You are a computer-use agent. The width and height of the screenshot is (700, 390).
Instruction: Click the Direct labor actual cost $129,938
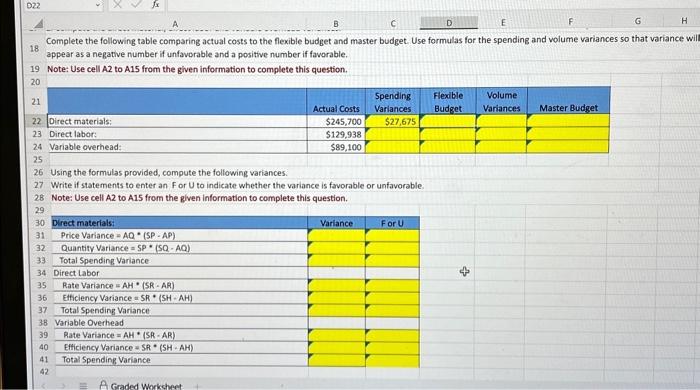tap(336, 134)
